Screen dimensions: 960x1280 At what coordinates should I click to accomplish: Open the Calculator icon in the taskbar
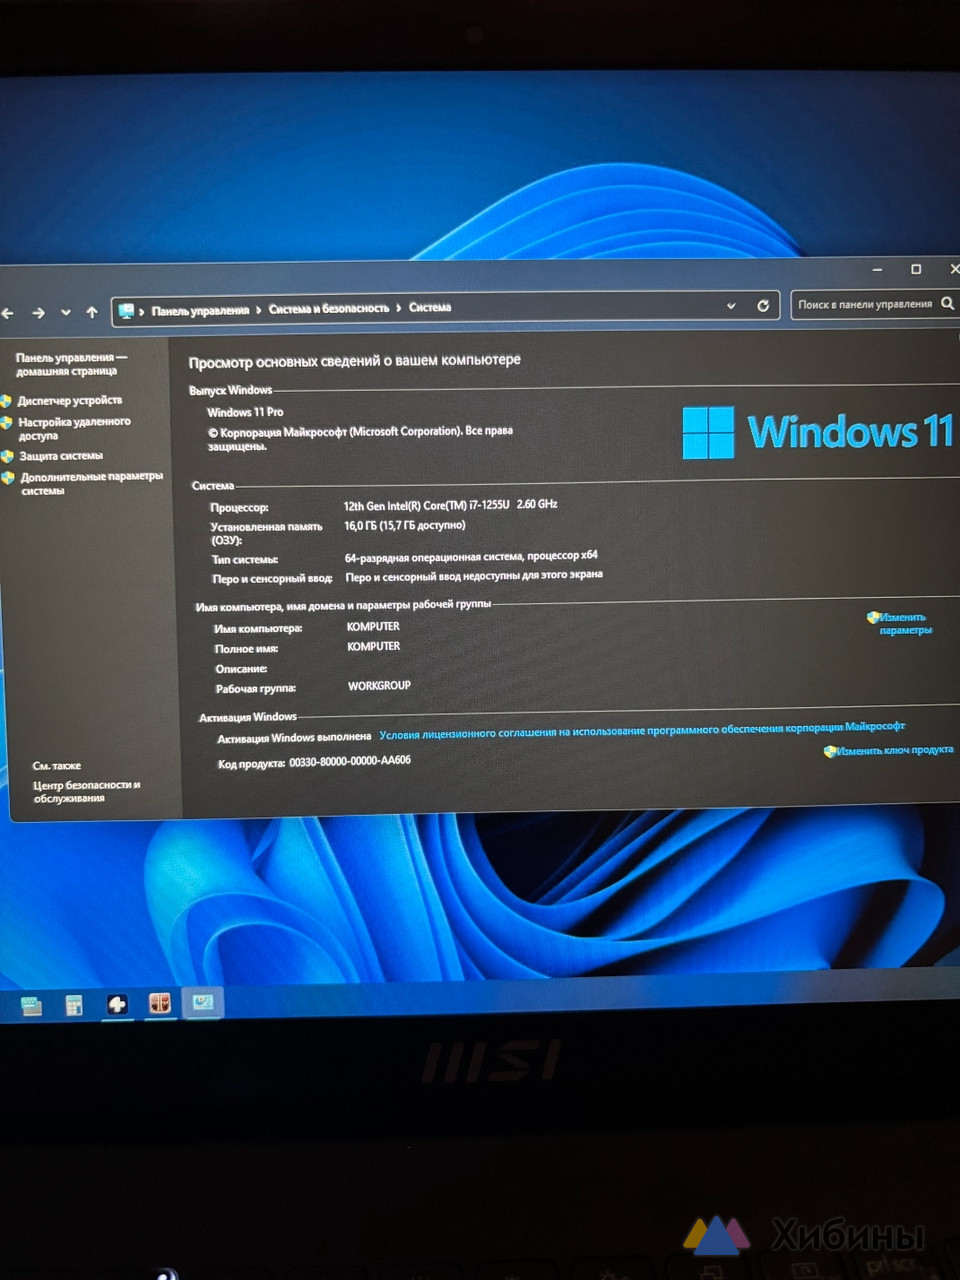coord(74,1005)
